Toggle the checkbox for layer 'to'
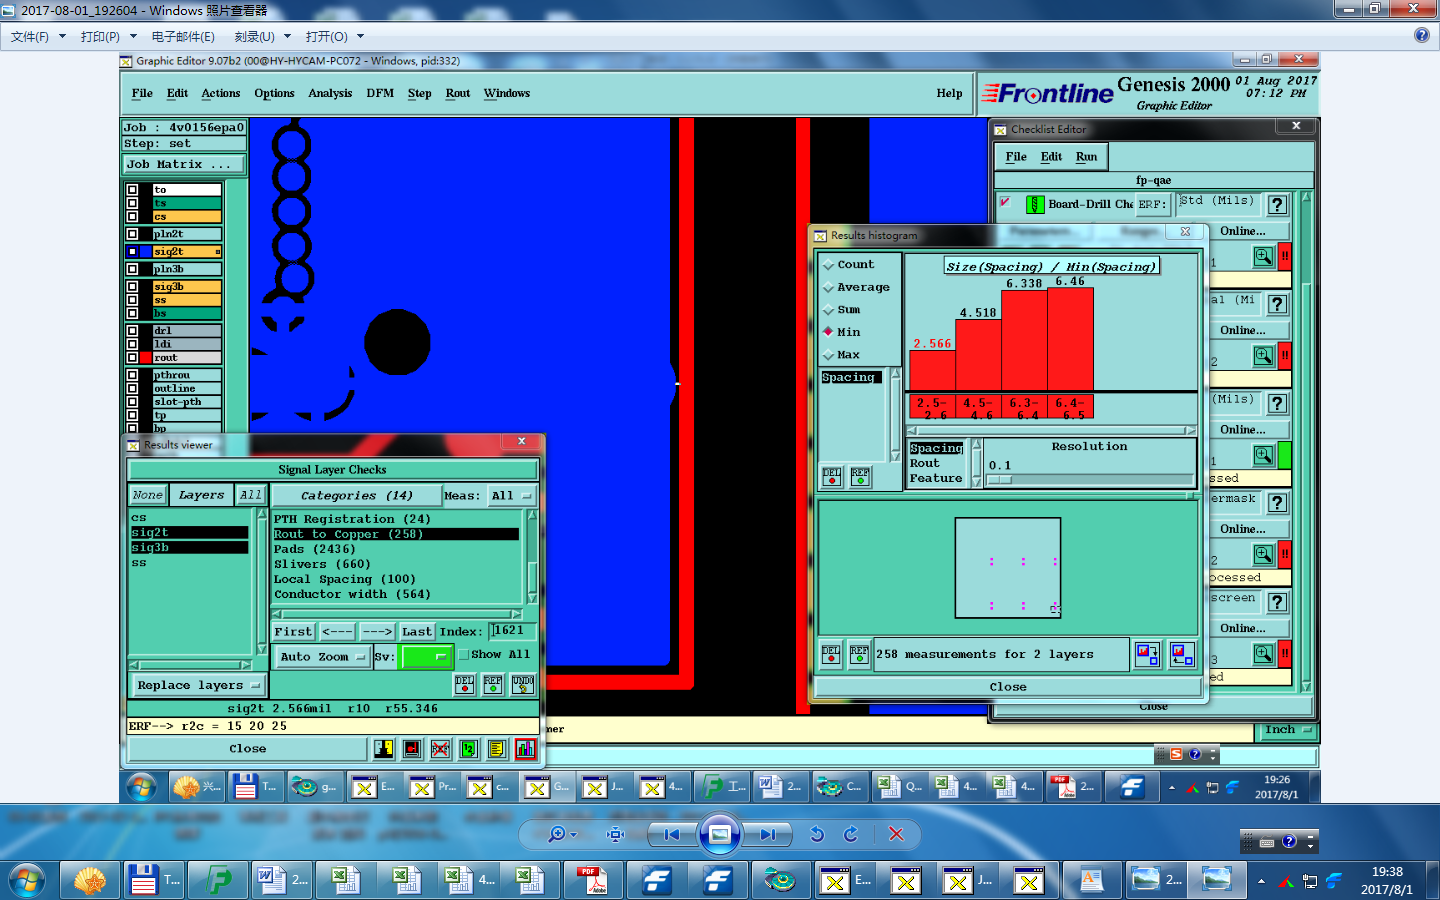The width and height of the screenshot is (1440, 900). (132, 189)
